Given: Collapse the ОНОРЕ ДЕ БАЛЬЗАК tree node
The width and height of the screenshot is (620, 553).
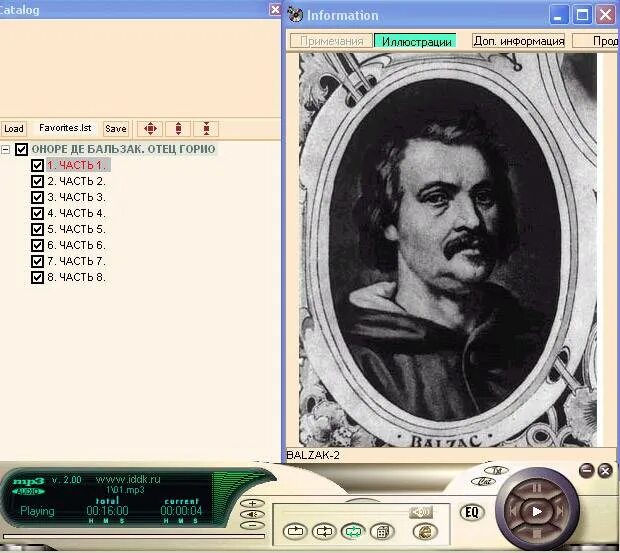Looking at the screenshot, I should 5,149.
